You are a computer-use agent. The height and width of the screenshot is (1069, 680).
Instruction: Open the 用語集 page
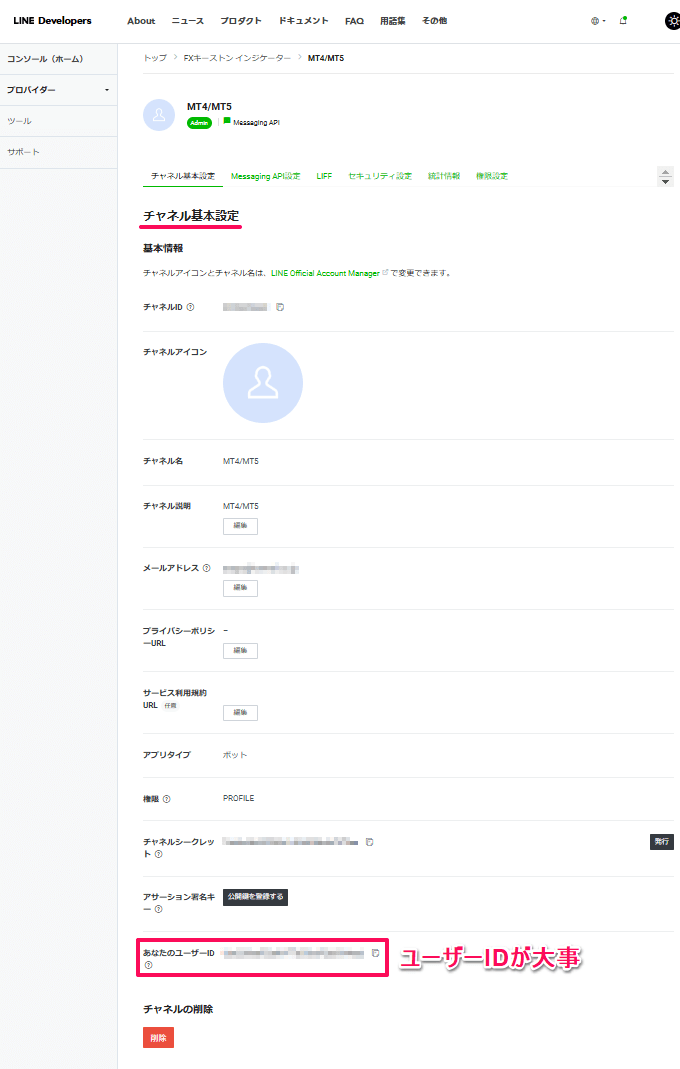(393, 21)
